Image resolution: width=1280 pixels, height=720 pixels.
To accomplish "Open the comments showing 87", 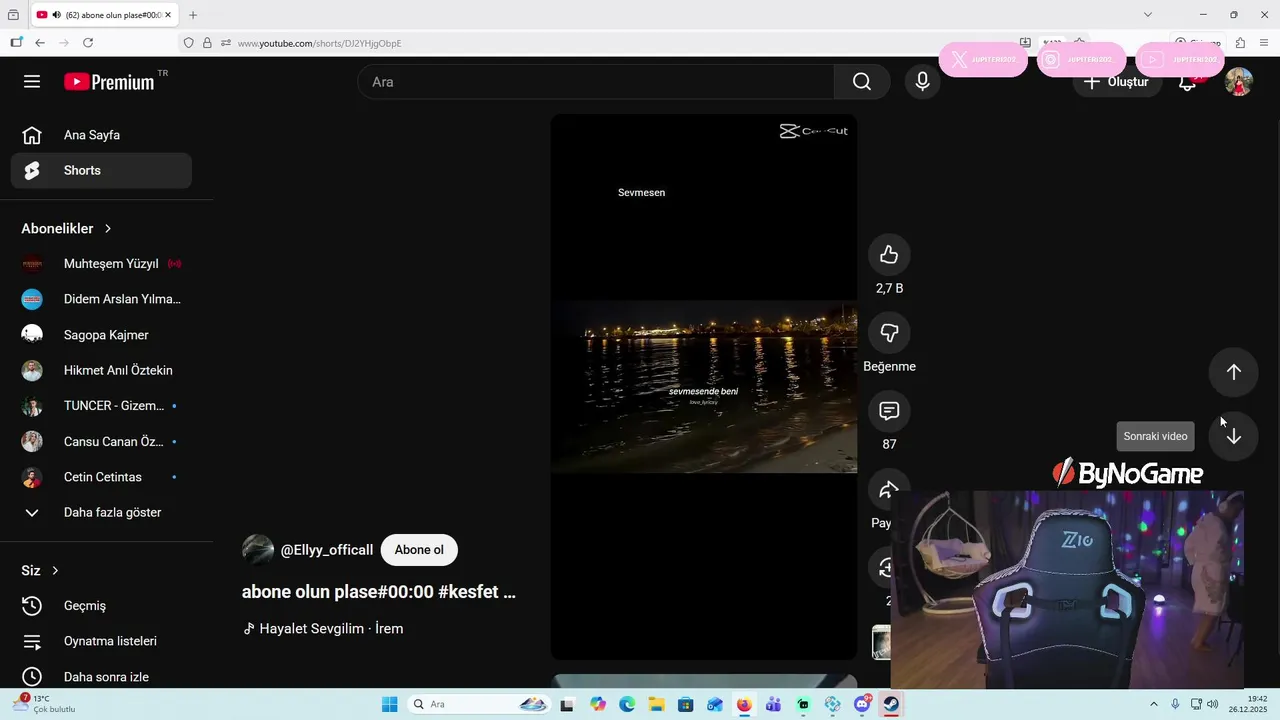I will (x=889, y=411).
